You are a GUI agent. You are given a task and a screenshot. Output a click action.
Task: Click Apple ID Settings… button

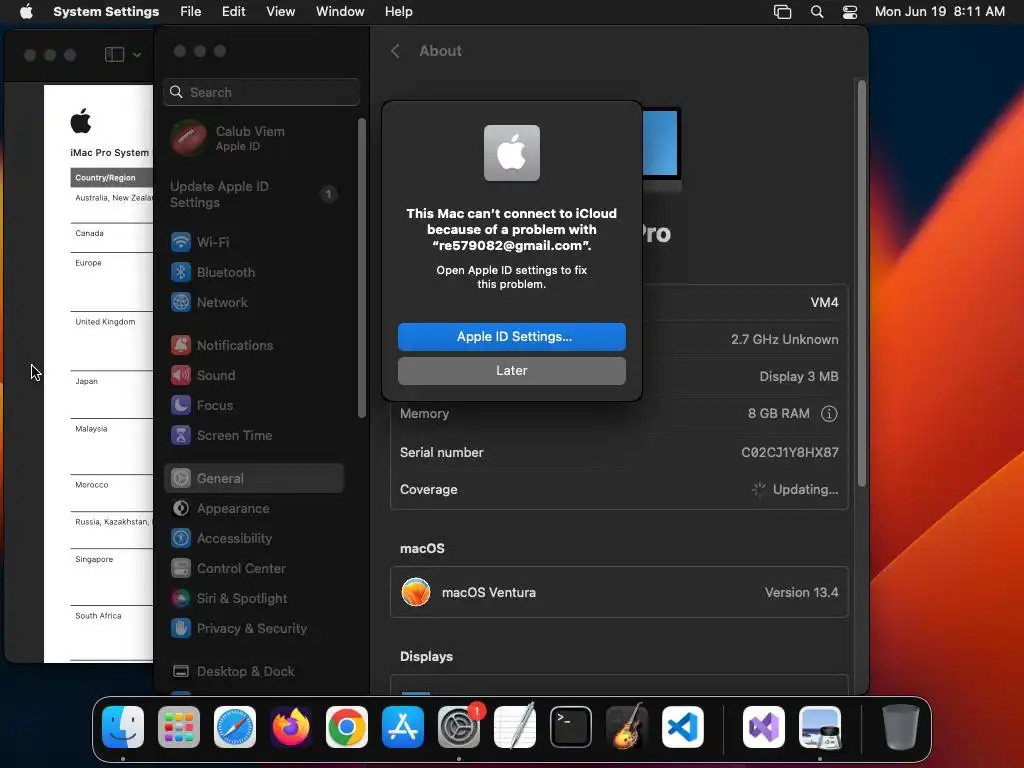[511, 337]
